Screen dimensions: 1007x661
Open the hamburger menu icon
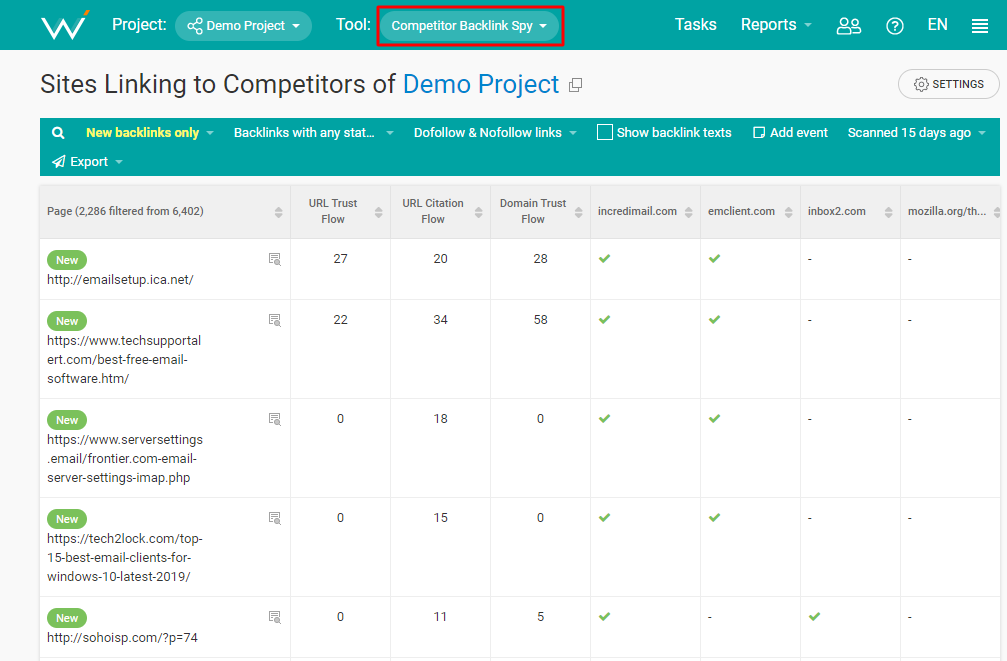[979, 26]
